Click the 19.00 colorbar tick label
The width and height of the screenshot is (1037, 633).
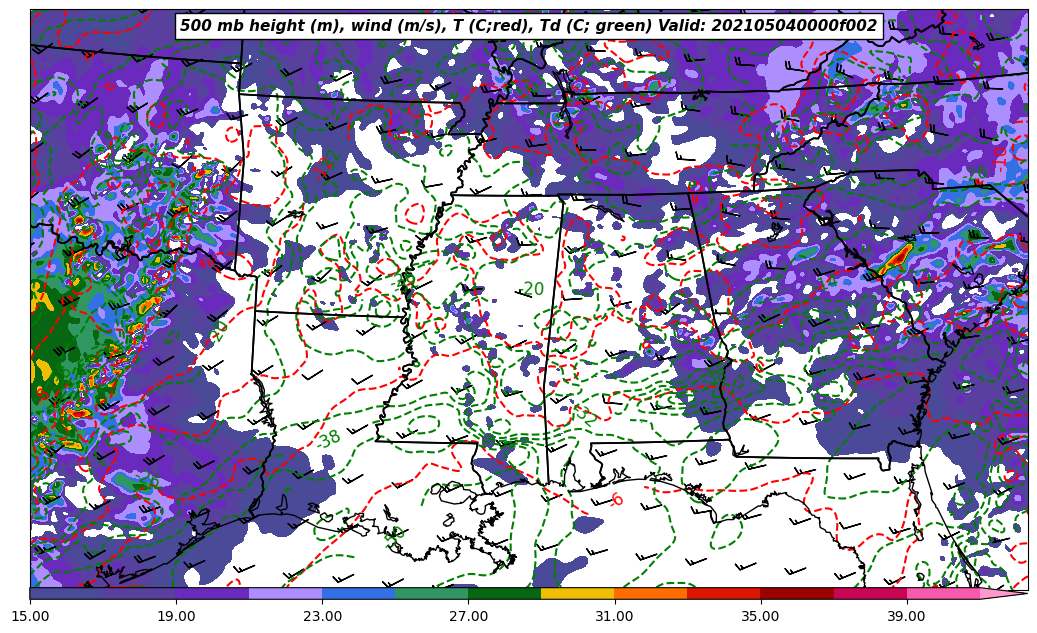pyautogui.click(x=176, y=616)
